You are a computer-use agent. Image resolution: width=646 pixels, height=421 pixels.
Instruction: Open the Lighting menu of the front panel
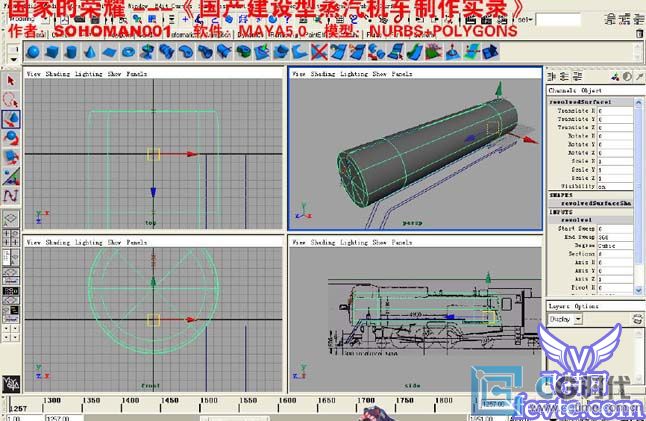[x=89, y=242]
